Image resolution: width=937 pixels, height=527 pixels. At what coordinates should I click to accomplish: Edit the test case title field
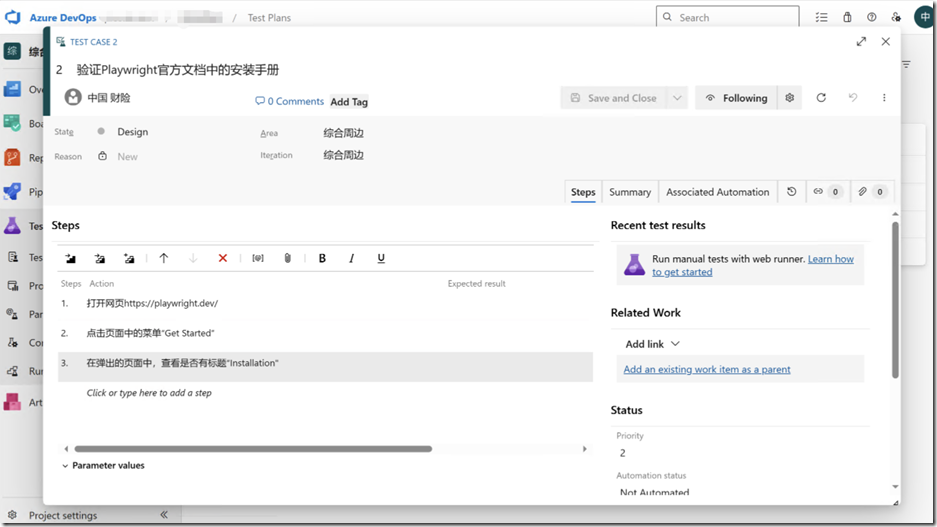coord(177,70)
